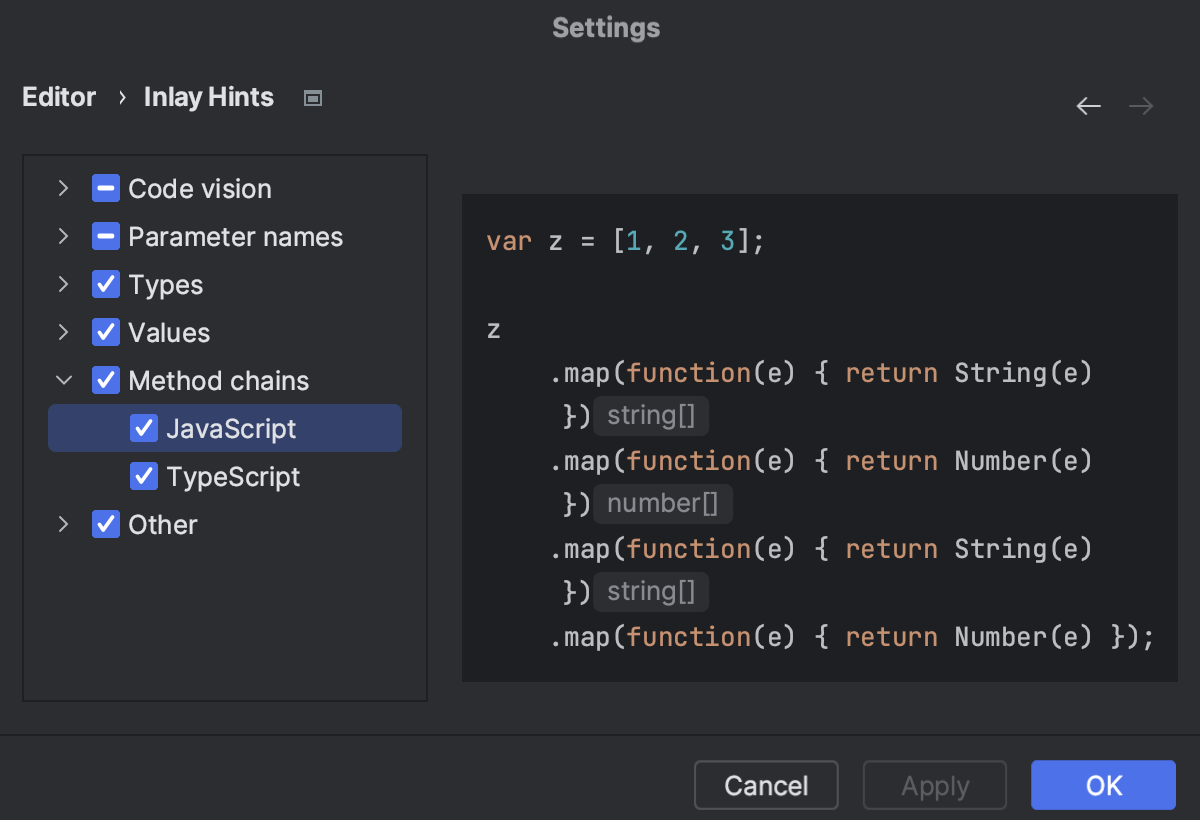This screenshot has height=820, width=1200.
Task: Enable the Code vision checkbox fully
Action: pyautogui.click(x=105, y=188)
